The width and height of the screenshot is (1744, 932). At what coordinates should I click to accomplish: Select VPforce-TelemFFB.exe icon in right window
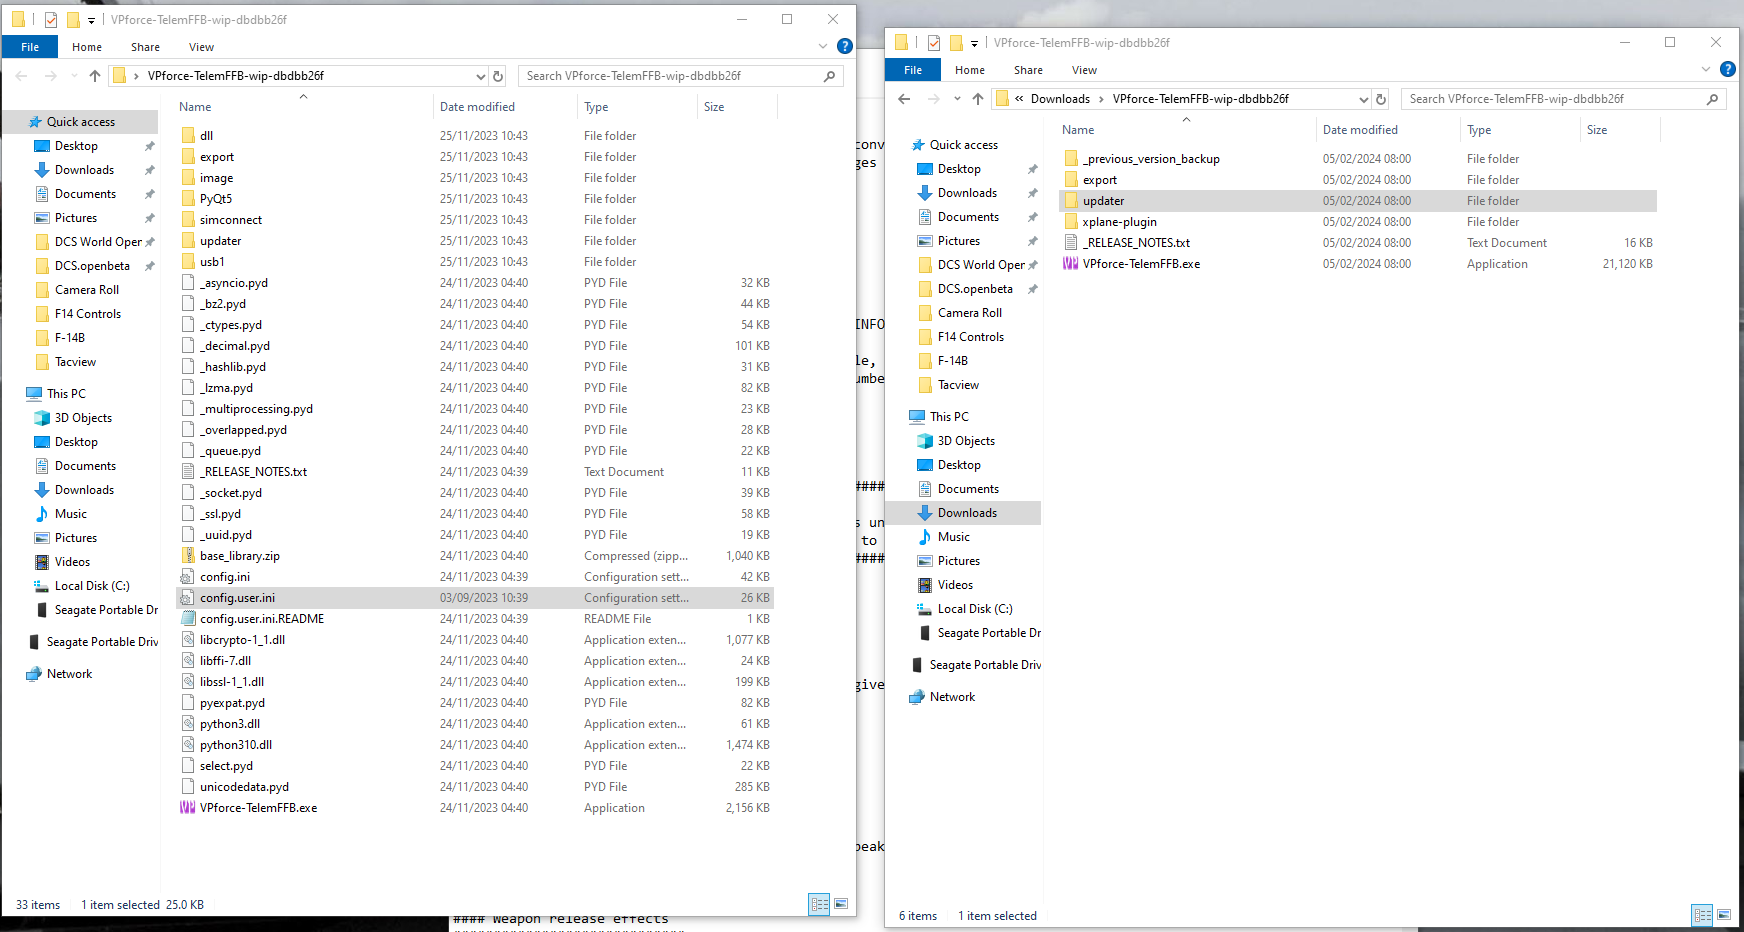pos(1071,264)
